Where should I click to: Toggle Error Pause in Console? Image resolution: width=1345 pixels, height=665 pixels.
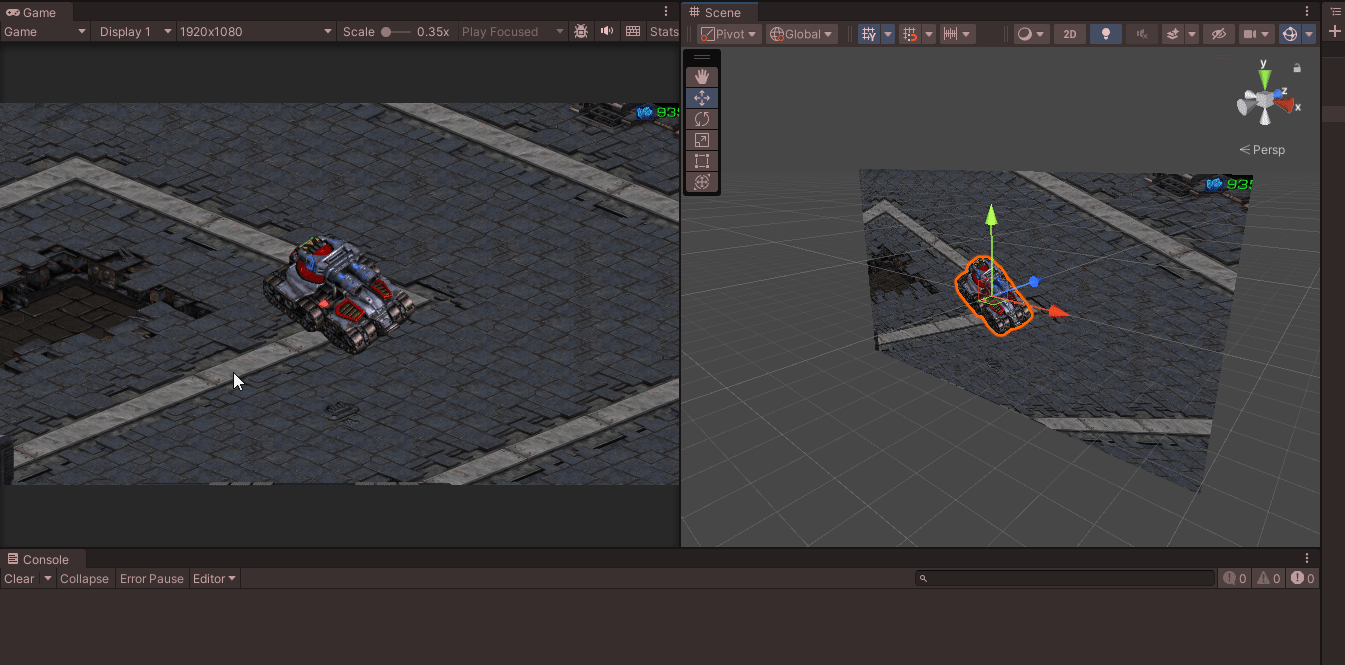pyautogui.click(x=152, y=579)
